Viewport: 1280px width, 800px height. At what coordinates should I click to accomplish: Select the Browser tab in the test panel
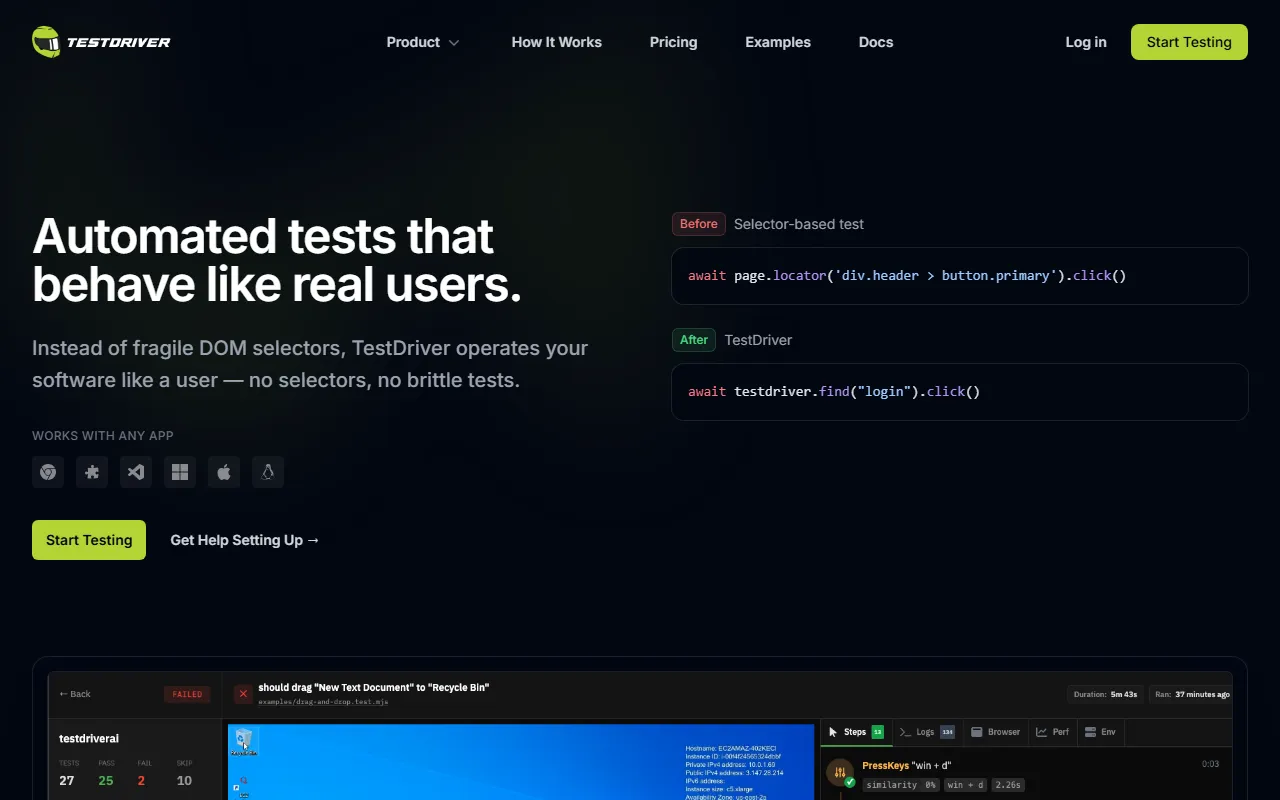point(996,732)
